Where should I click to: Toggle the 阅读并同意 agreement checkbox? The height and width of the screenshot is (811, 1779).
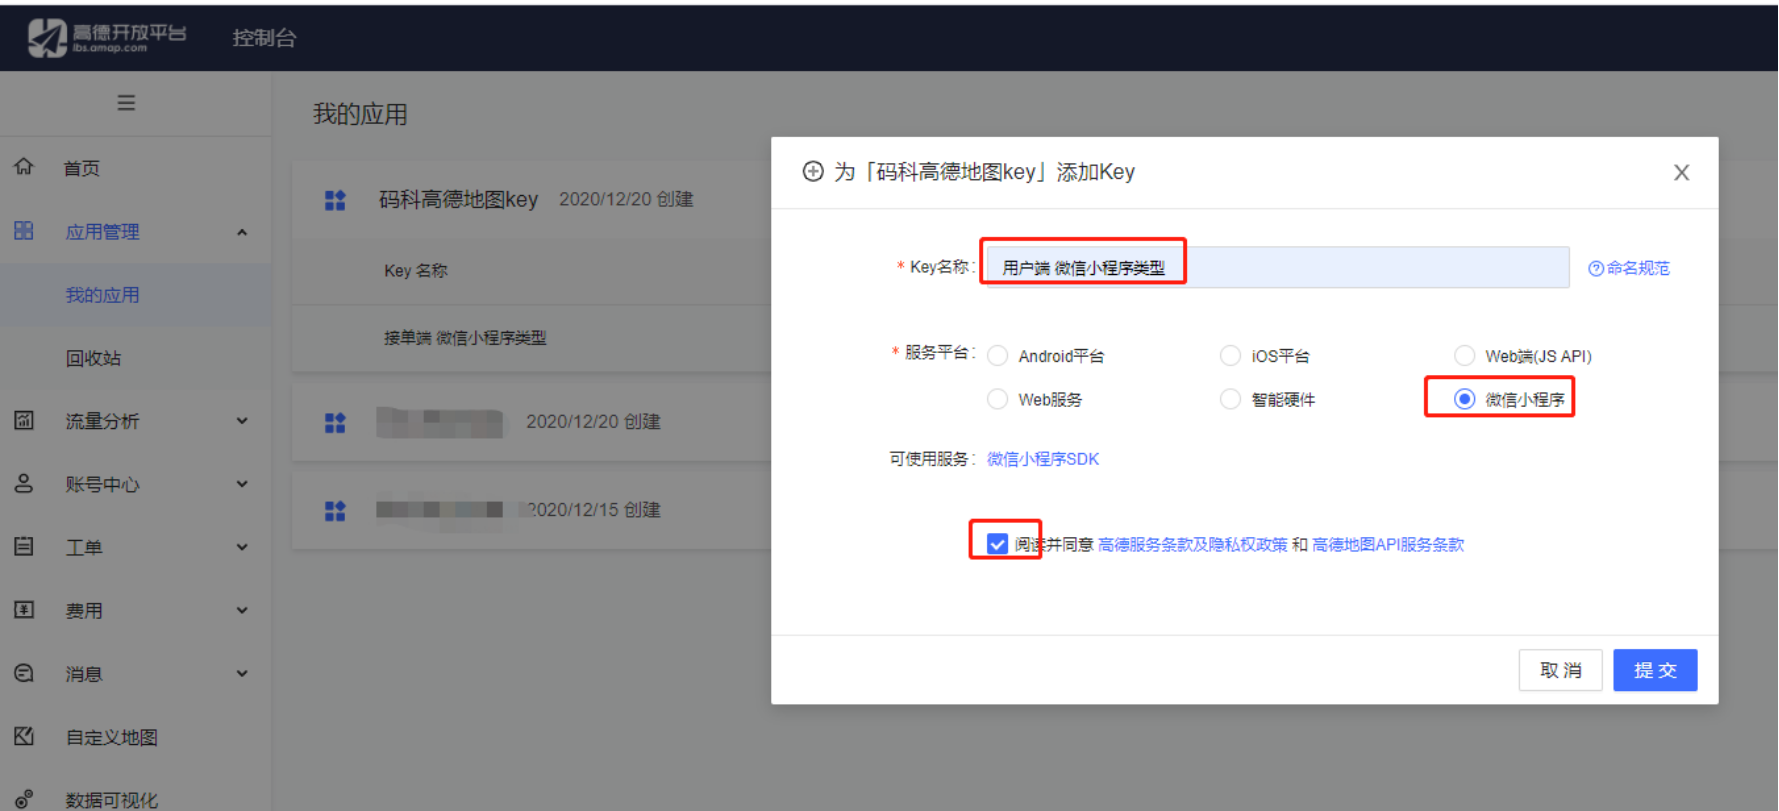tap(997, 543)
